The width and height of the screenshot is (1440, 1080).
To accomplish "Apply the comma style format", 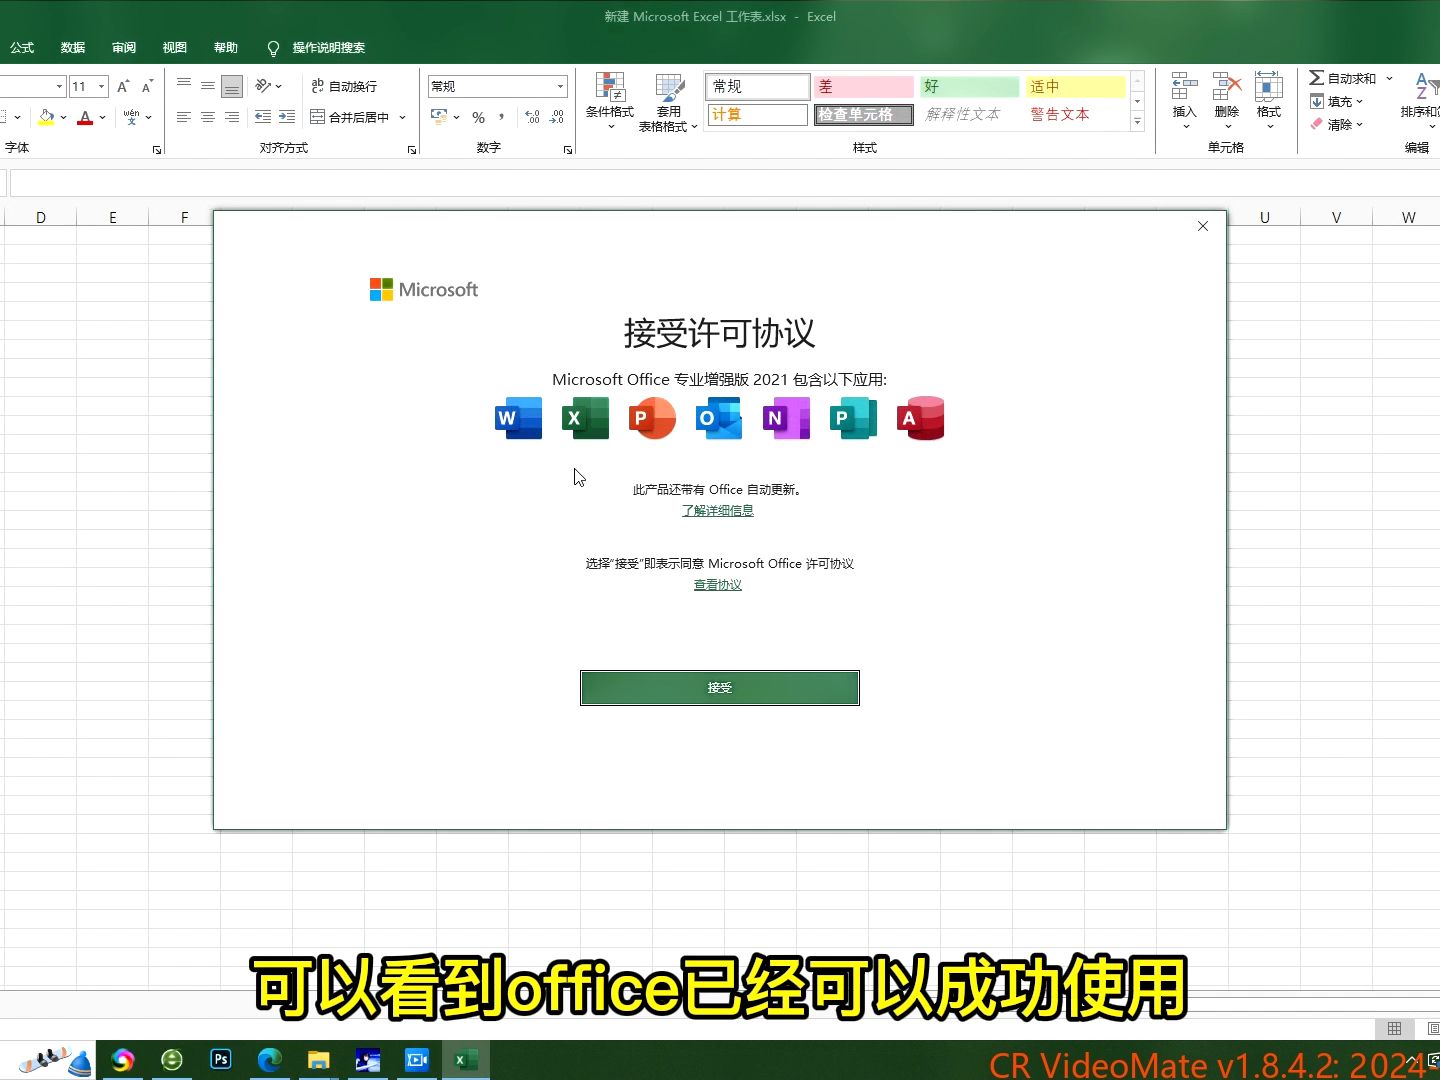I will coord(501,117).
